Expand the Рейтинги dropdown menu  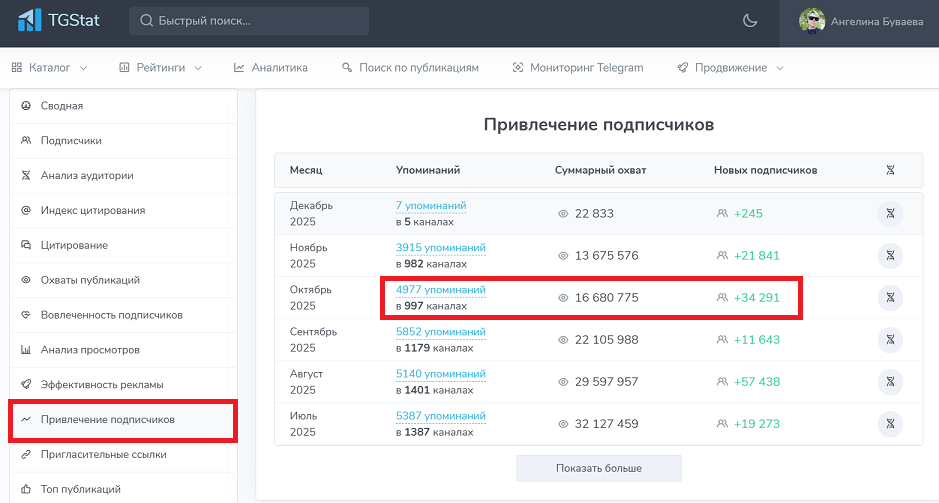[x=160, y=68]
